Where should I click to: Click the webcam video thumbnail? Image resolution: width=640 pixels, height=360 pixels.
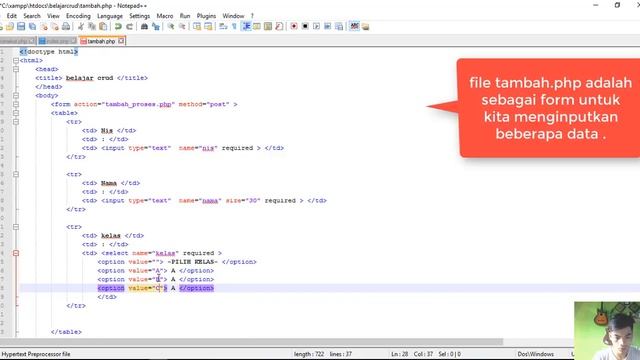pos(607,331)
